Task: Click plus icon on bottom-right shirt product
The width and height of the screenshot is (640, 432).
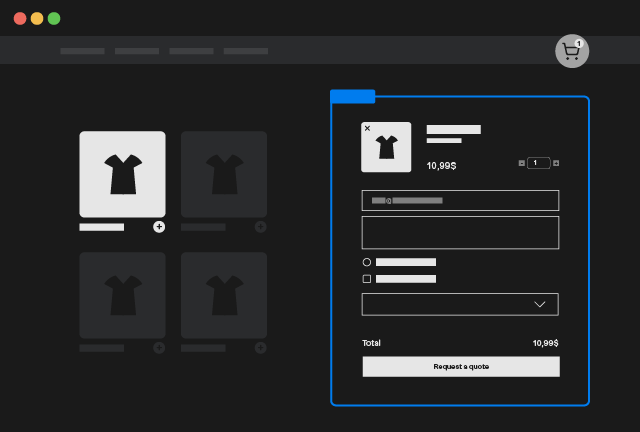Action: (x=260, y=347)
